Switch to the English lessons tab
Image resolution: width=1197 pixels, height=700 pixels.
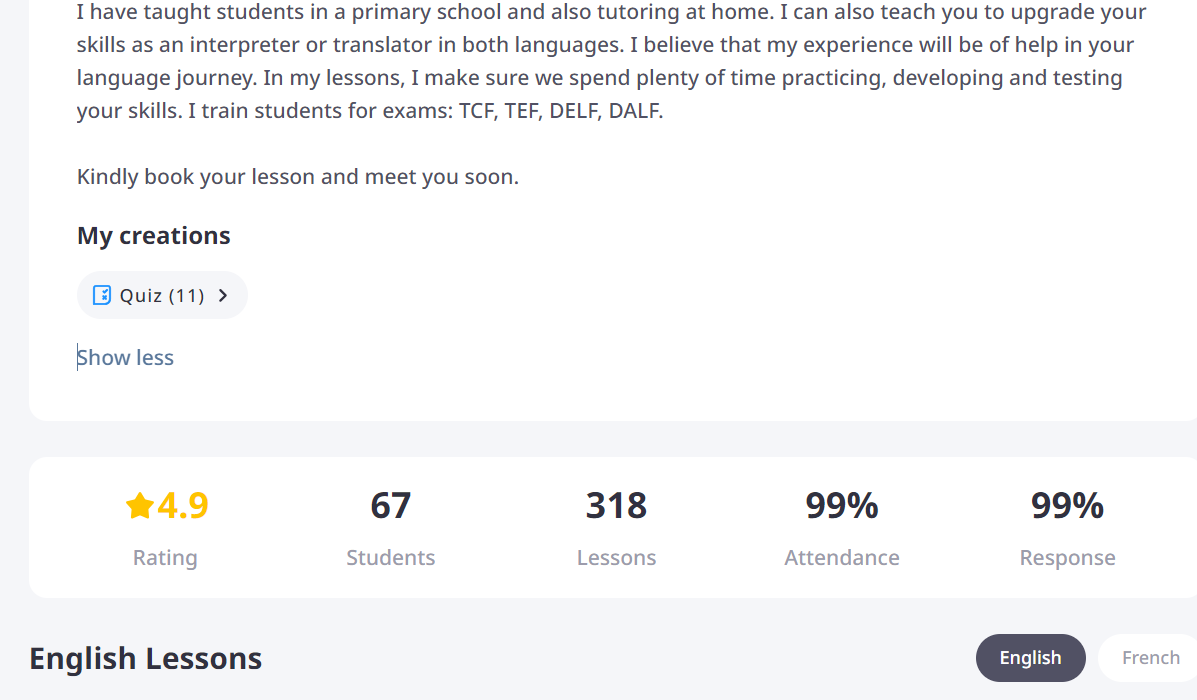(1030, 658)
